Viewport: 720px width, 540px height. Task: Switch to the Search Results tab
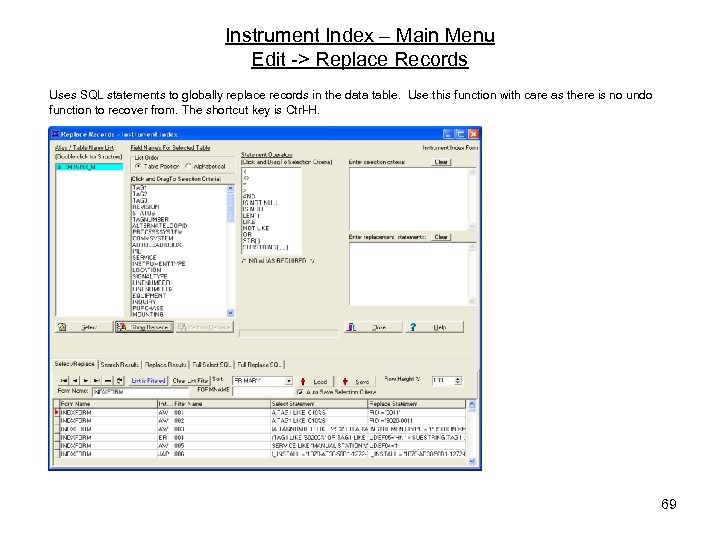119,365
